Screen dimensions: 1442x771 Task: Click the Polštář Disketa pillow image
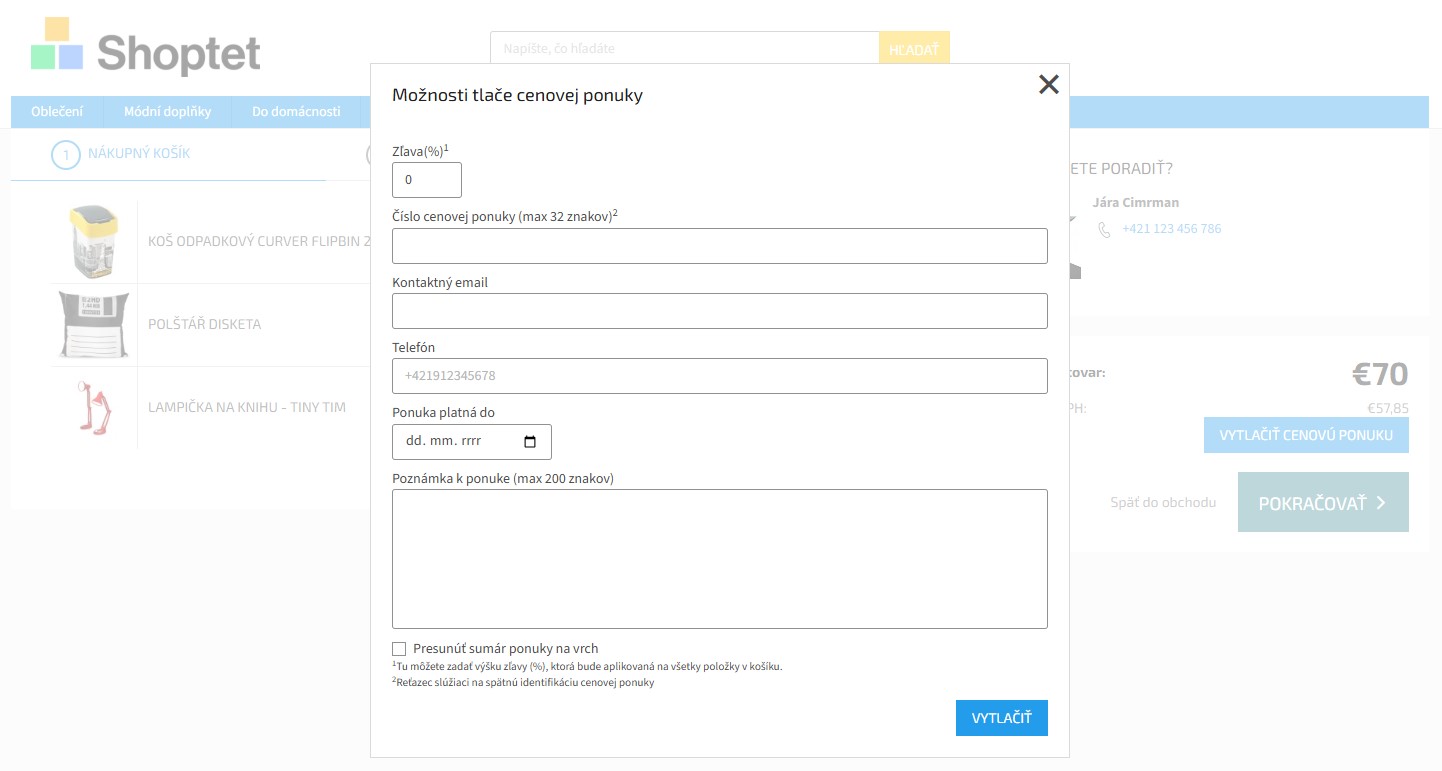(94, 324)
